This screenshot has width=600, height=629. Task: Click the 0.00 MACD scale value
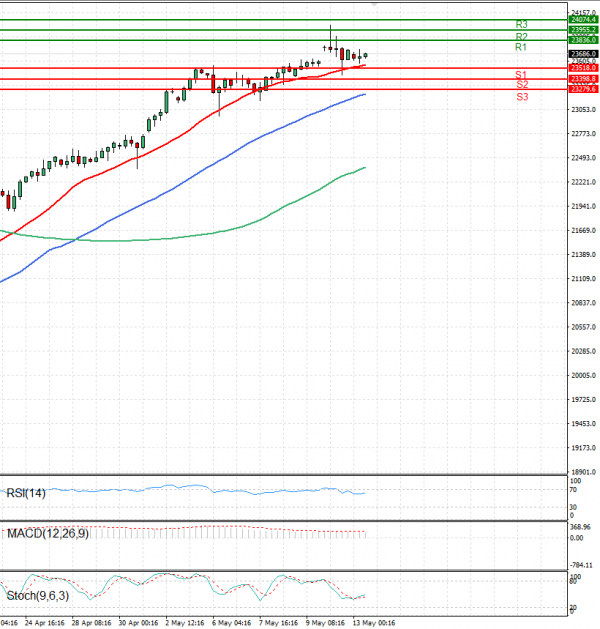(x=576, y=538)
